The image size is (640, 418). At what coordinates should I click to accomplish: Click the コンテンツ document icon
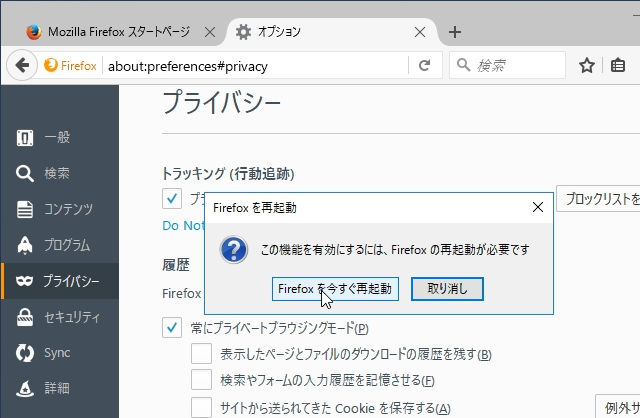24,209
